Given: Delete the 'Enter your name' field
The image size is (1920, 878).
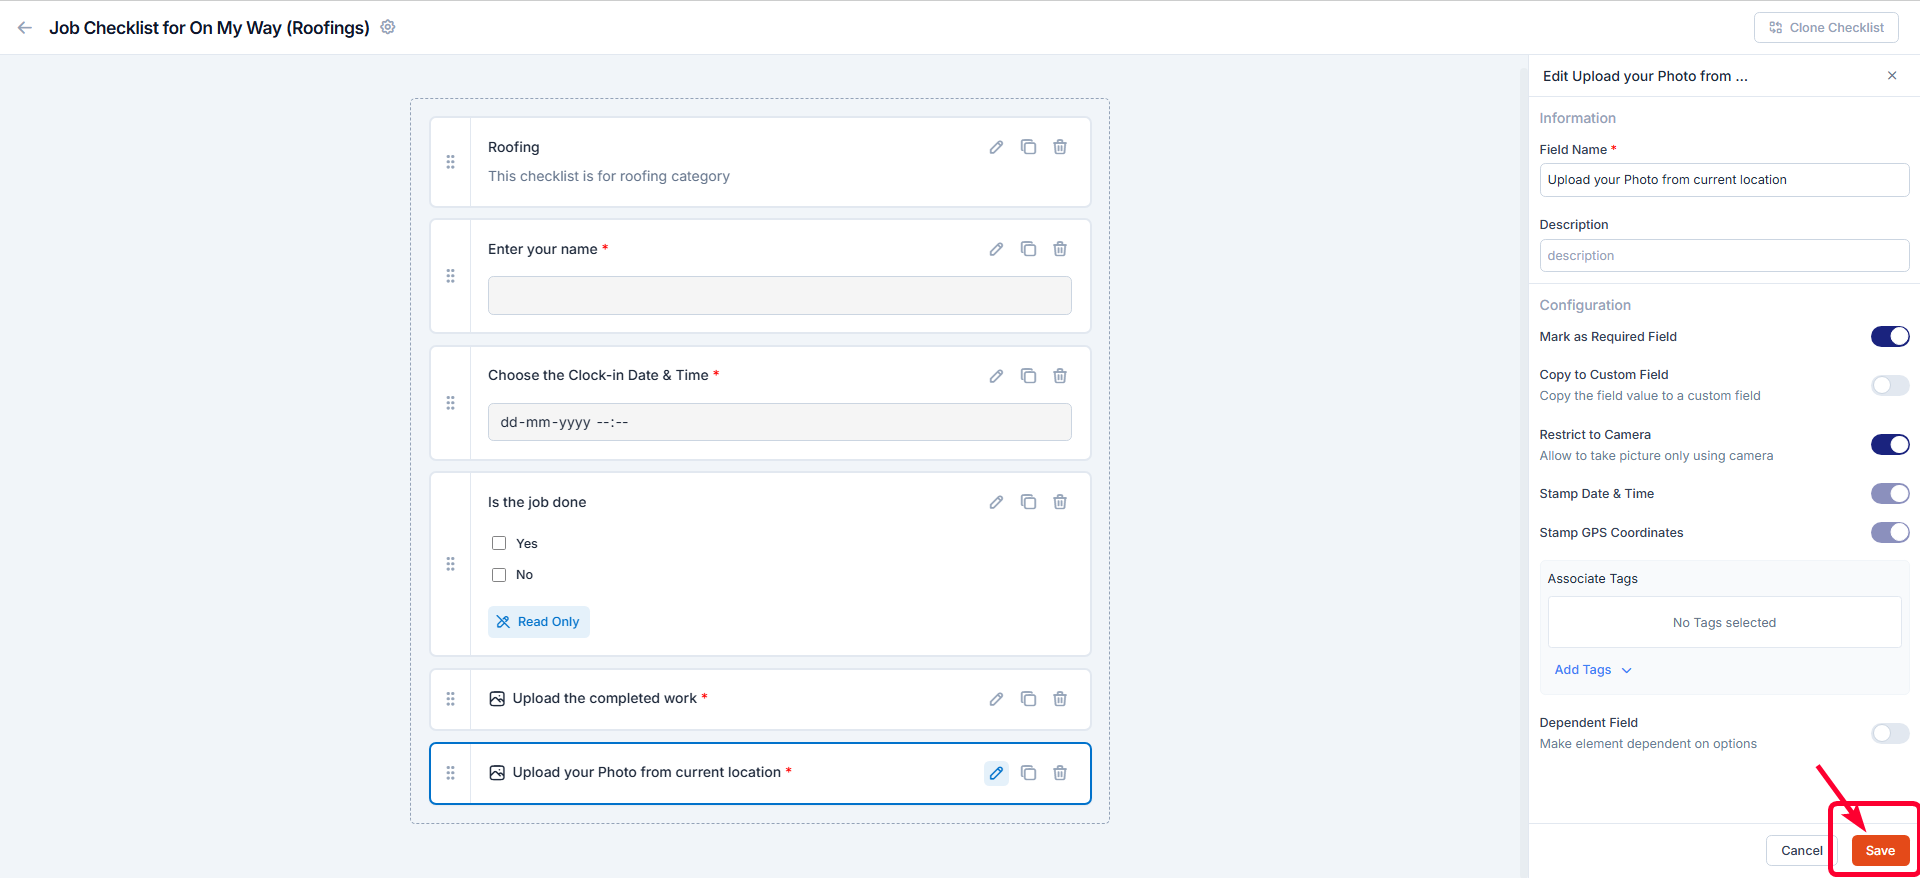Looking at the screenshot, I should click(x=1060, y=249).
